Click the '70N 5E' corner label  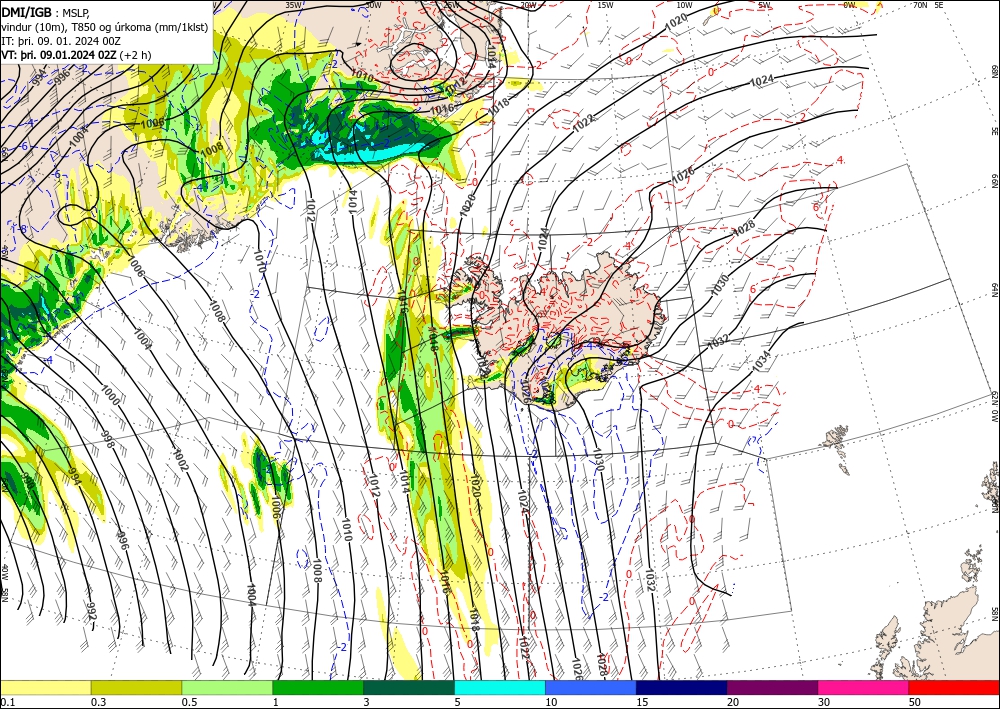coord(928,5)
